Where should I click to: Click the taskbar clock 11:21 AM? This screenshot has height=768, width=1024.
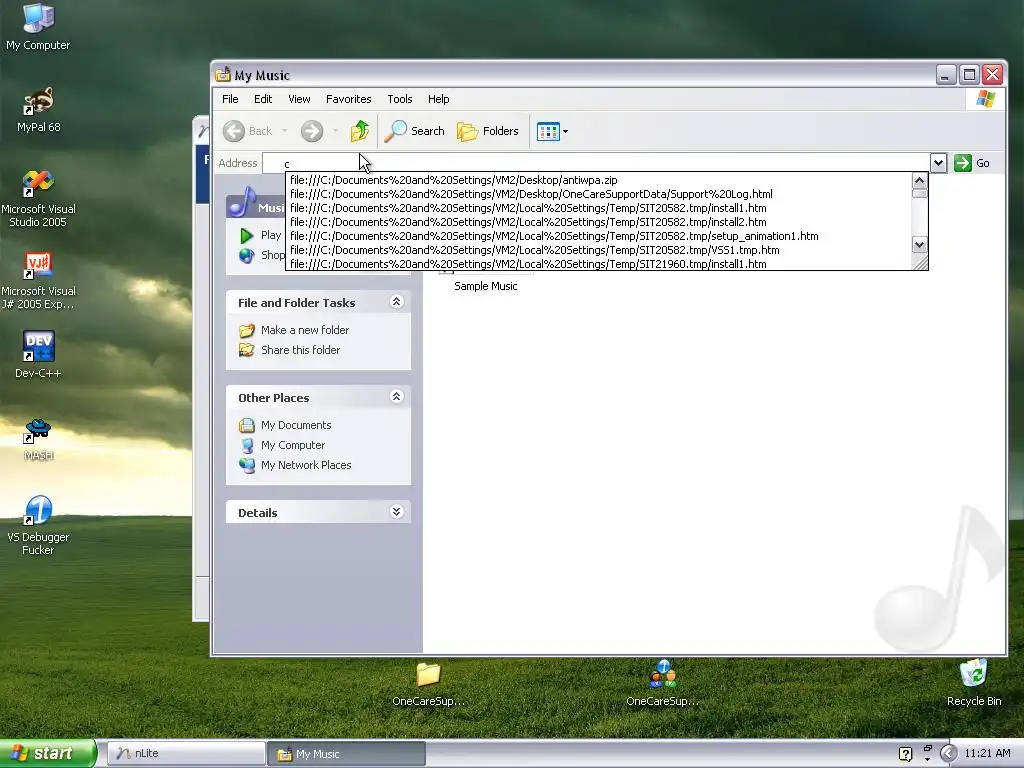click(x=987, y=754)
